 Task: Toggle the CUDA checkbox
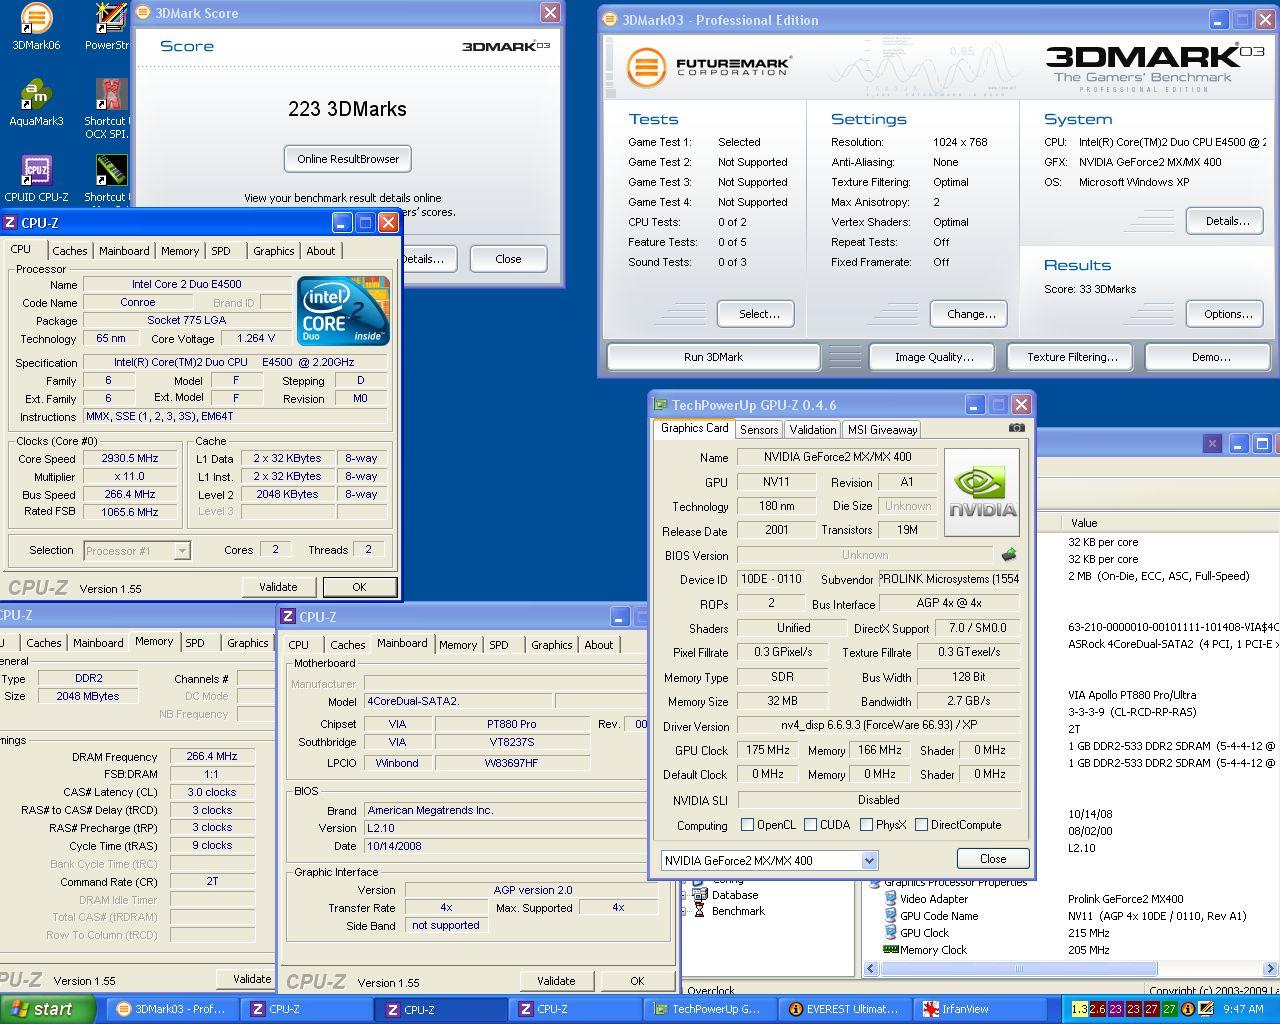point(811,825)
